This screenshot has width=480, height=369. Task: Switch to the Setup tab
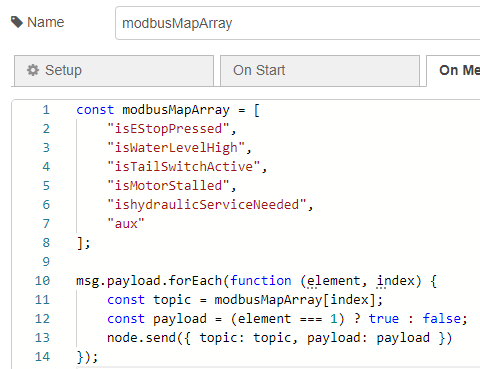coord(114,71)
